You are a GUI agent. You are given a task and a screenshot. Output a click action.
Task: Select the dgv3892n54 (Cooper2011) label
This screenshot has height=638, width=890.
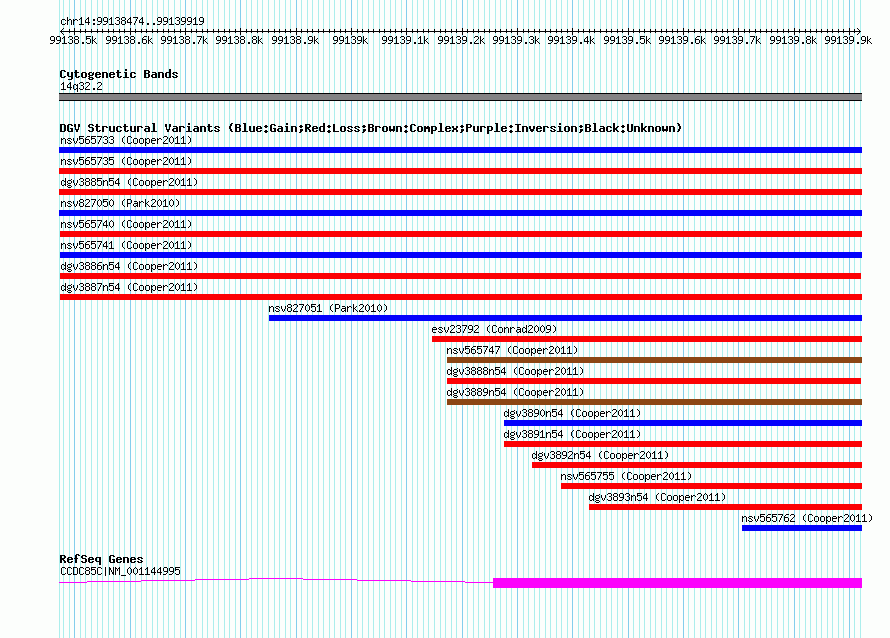600,455
